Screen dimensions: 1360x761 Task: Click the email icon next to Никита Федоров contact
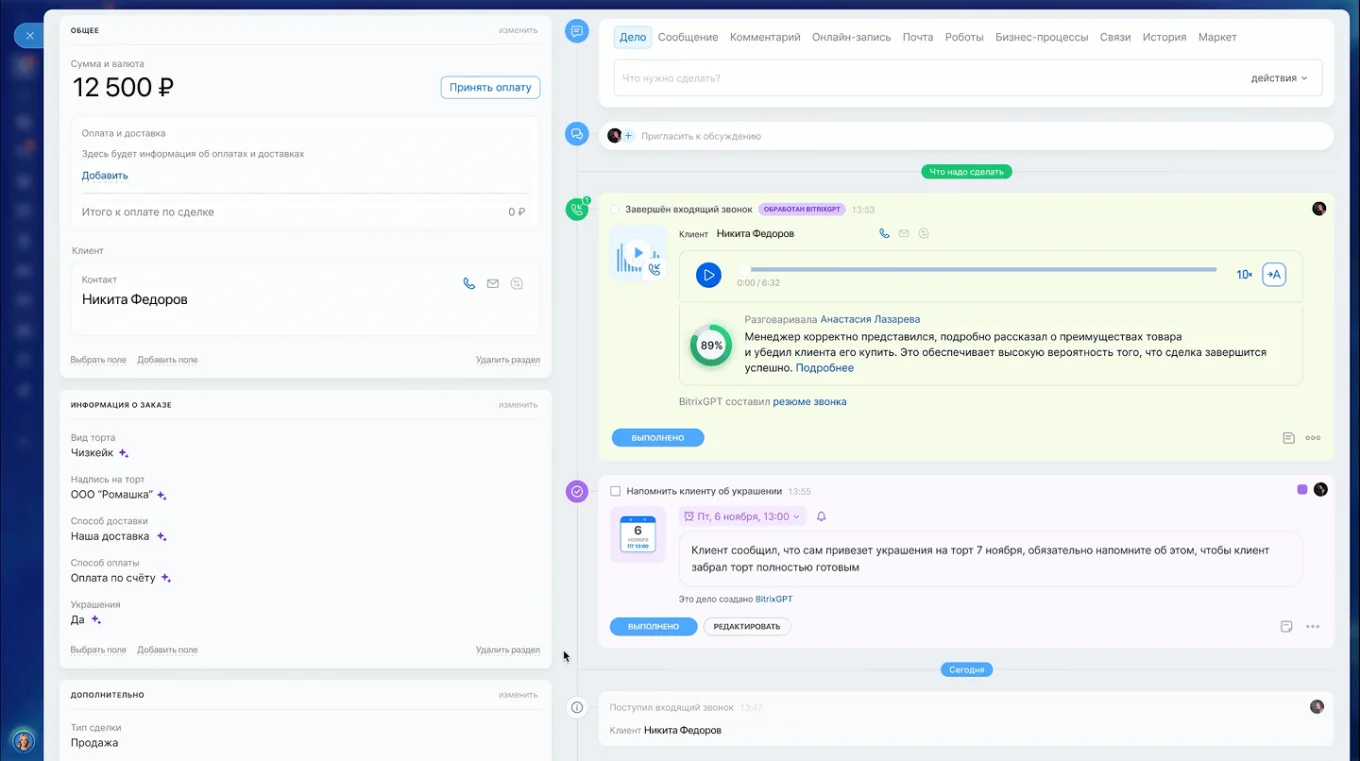tap(493, 284)
